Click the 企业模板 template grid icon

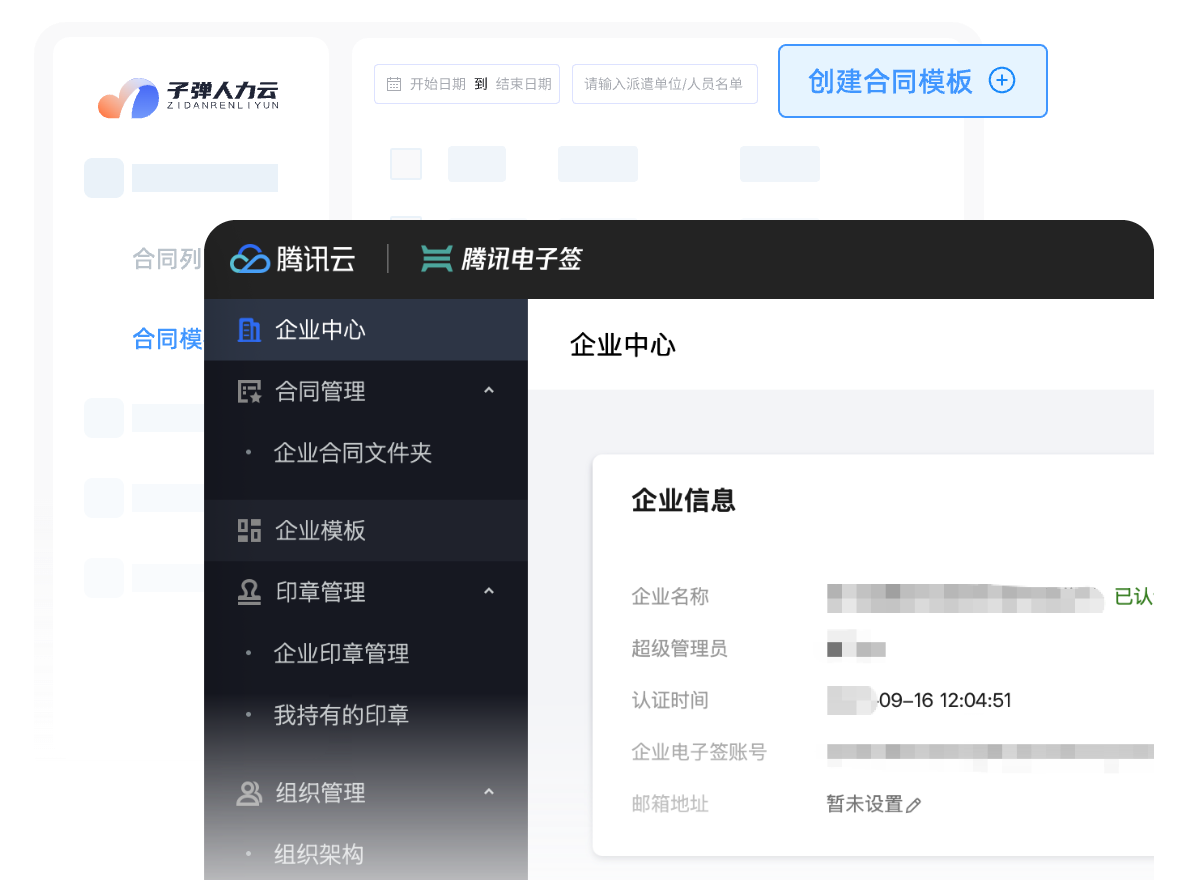(249, 531)
